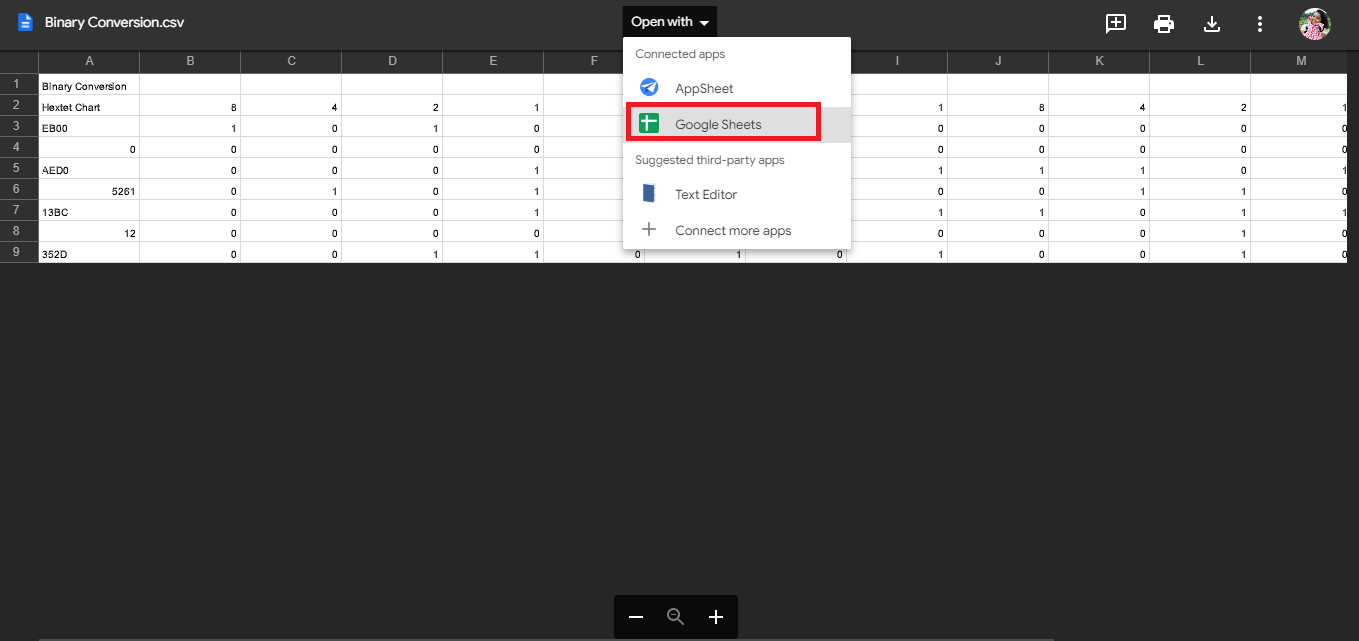Select Text Editor from suggested apps
Viewport: 1359px width, 641px height.
pyautogui.click(x=737, y=194)
